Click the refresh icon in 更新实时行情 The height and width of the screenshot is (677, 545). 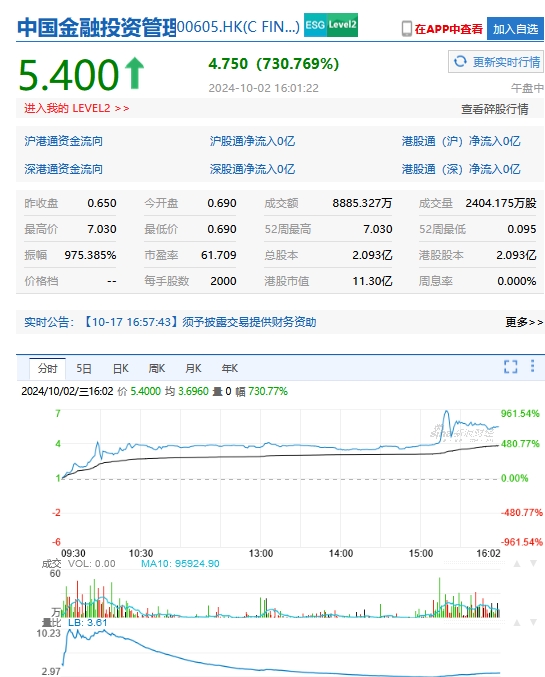pos(460,62)
